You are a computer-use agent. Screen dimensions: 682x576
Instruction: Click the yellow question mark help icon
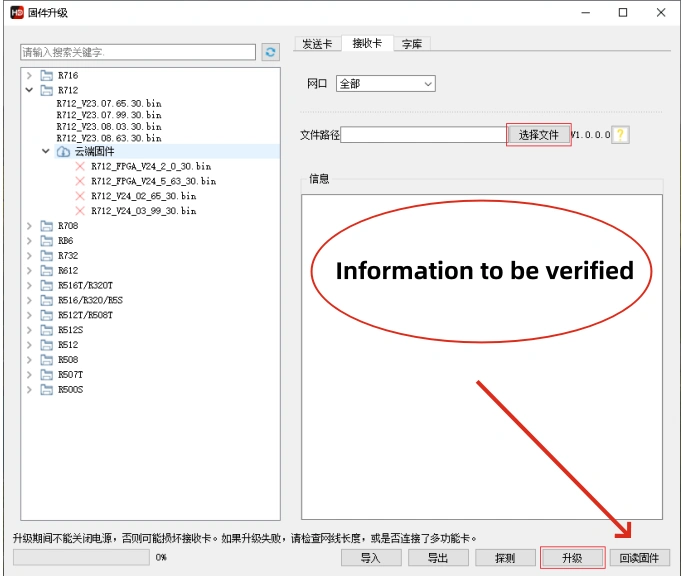[620, 135]
